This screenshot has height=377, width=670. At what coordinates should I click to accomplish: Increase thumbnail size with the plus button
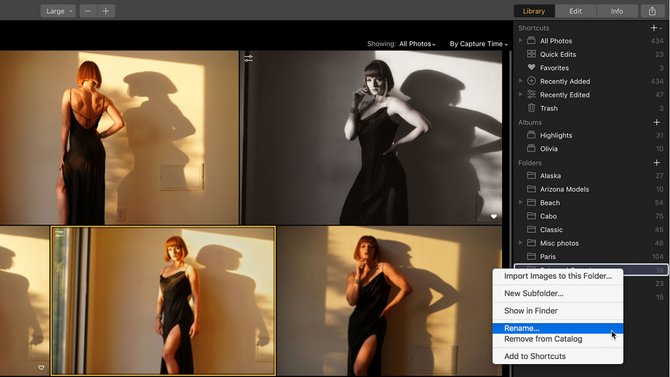106,11
